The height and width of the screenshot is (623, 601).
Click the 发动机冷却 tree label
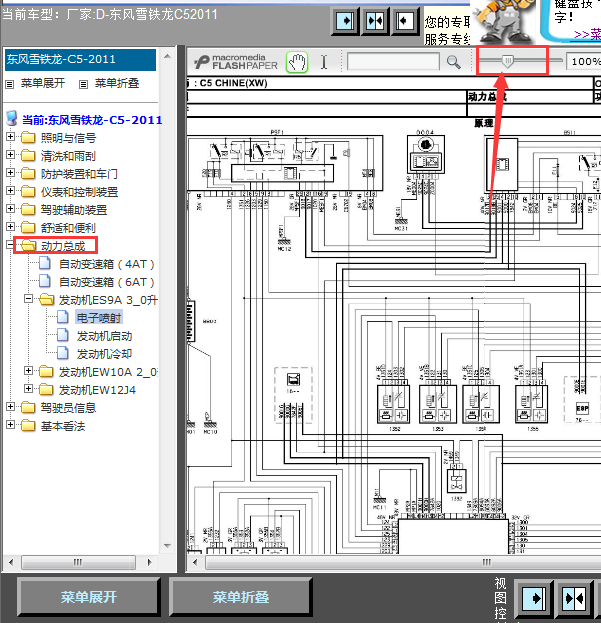coord(104,354)
